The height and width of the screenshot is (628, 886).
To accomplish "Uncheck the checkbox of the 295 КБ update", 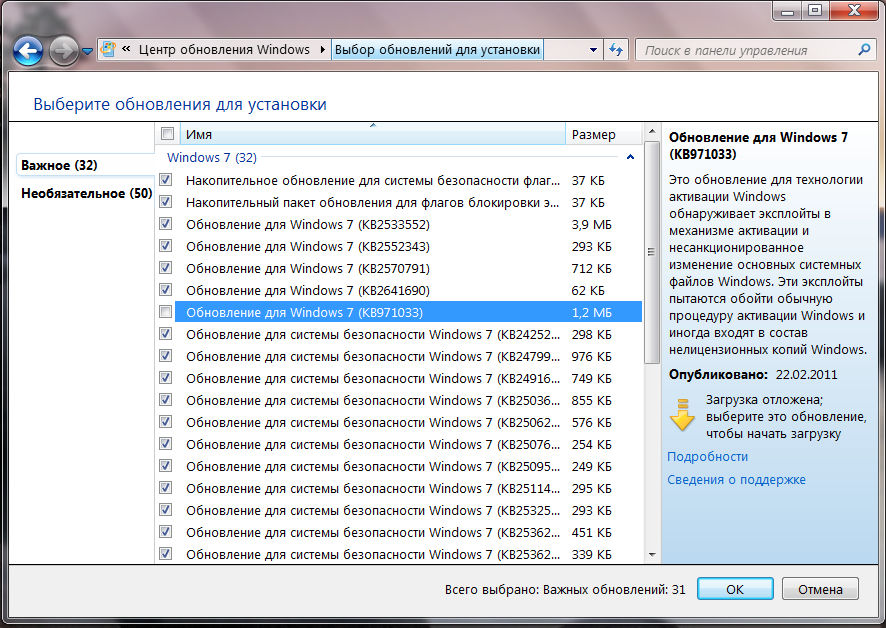I will 166,488.
